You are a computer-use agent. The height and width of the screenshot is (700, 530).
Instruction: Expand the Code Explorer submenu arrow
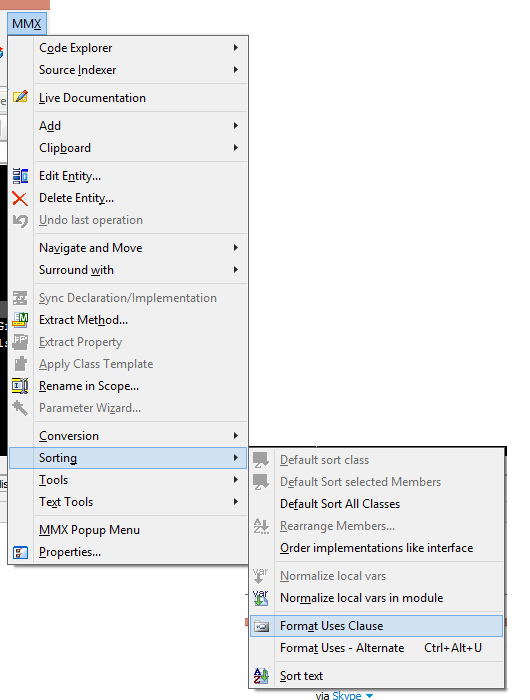236,47
